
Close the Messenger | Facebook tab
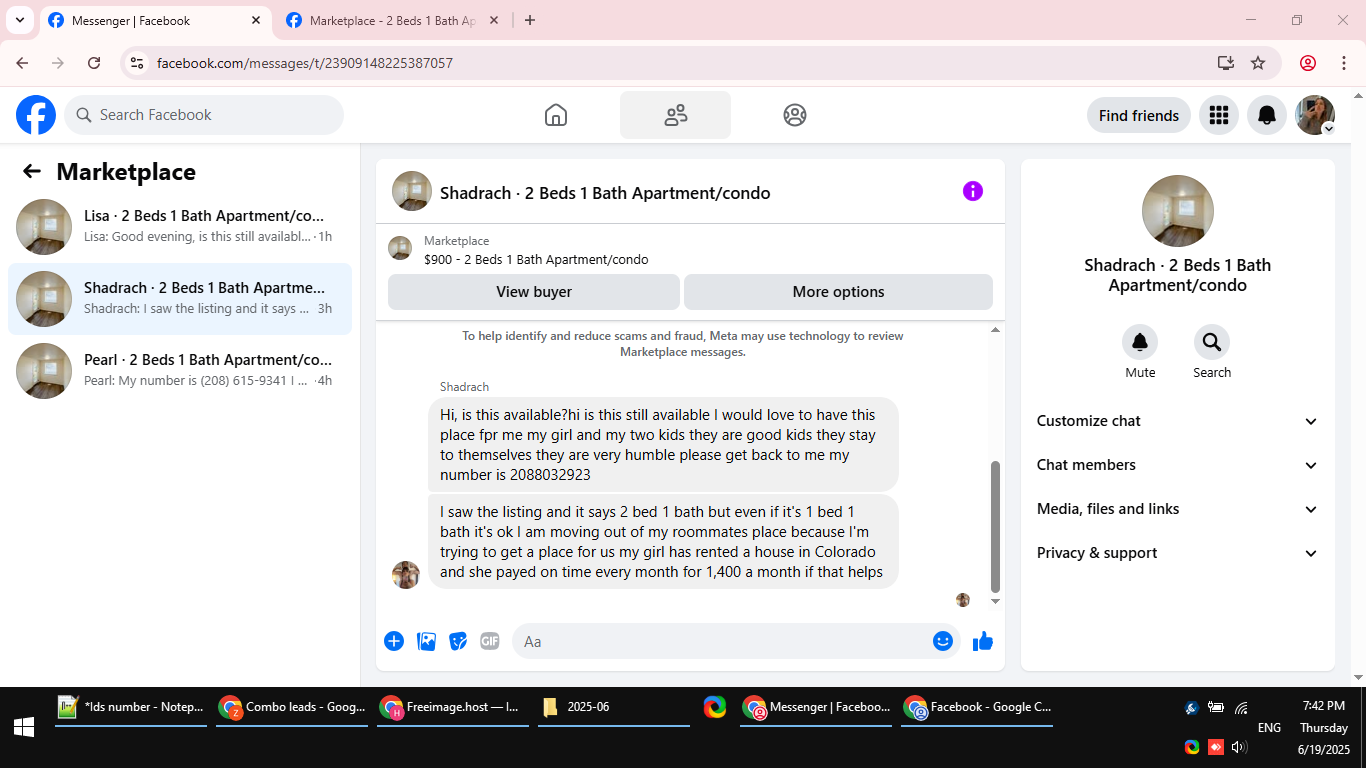pos(256,20)
